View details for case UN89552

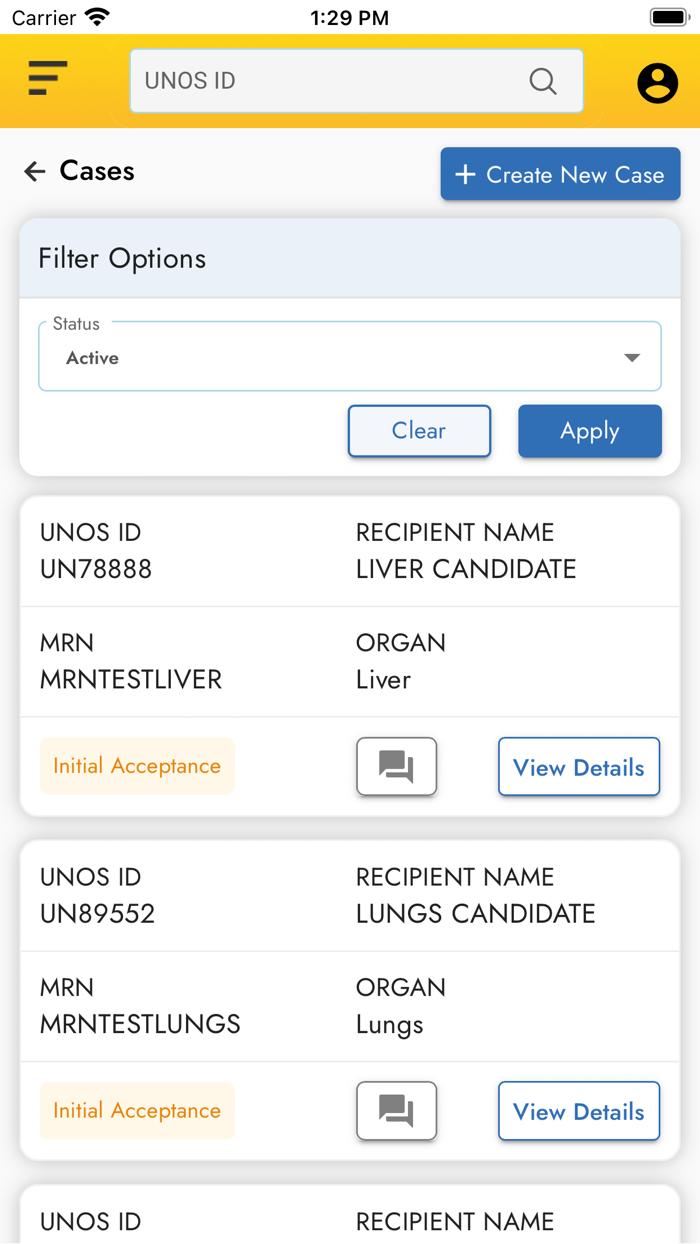(578, 1111)
